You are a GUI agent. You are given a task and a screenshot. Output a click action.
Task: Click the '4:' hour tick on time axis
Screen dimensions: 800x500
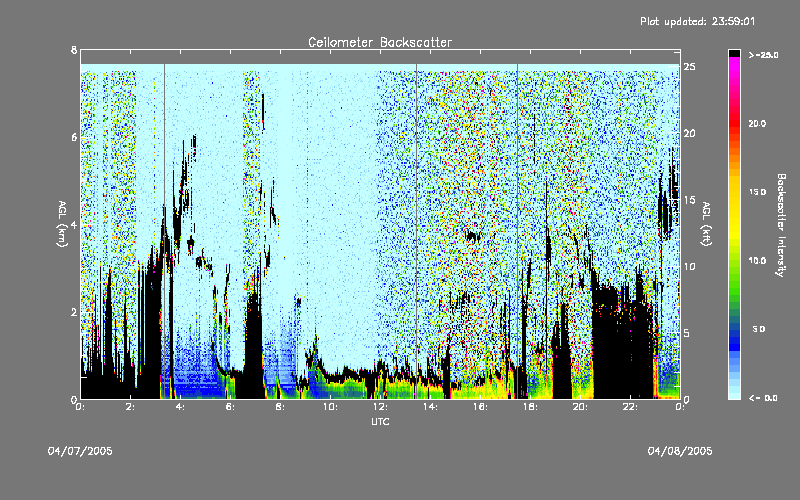click(180, 407)
